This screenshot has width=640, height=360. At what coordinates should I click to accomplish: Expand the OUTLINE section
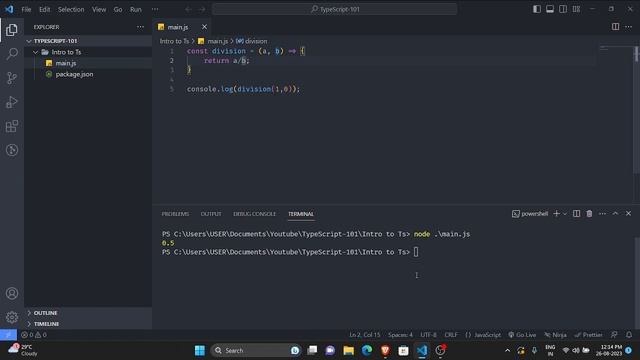coord(88,313)
